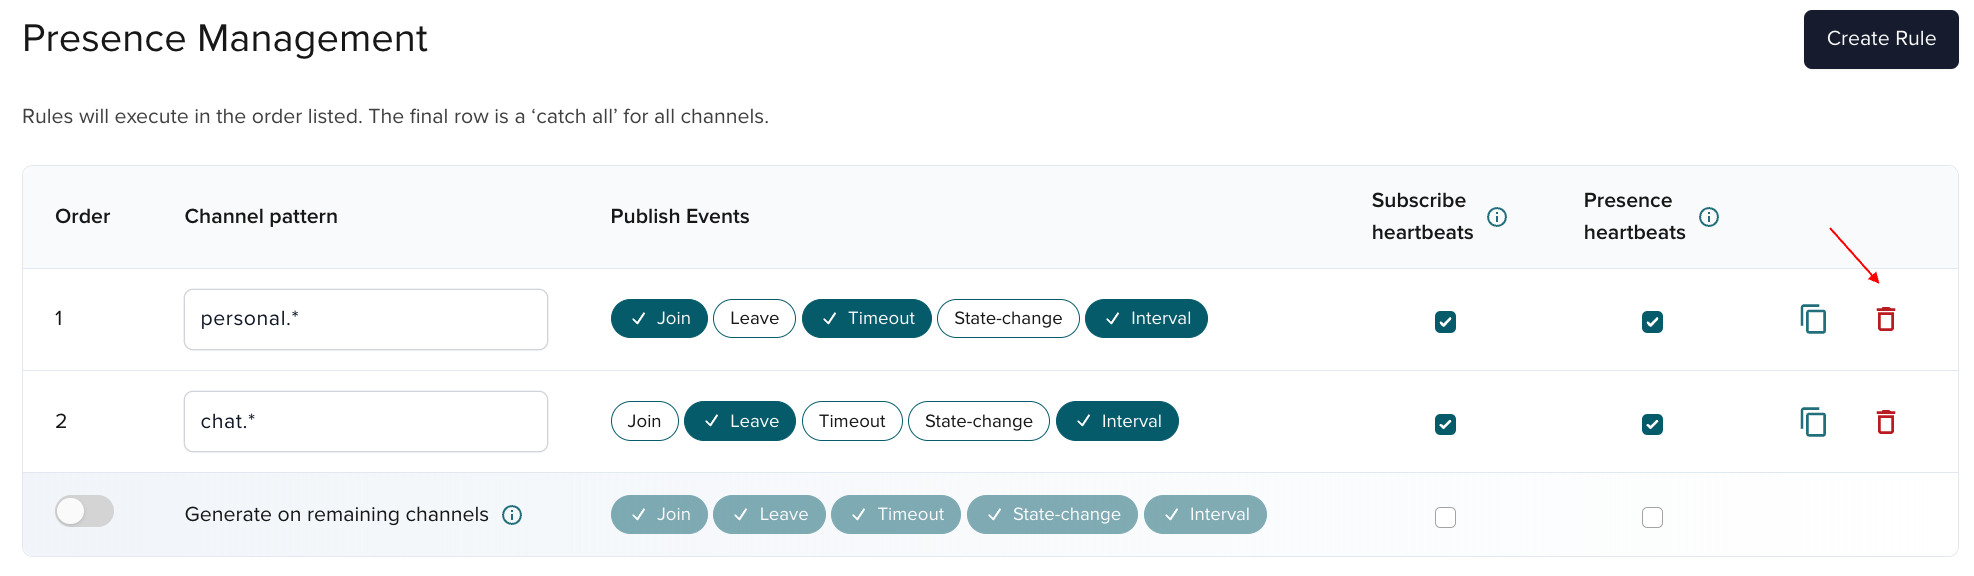This screenshot has width=1974, height=576.
Task: Duplicate the chat.* rule via copy icon
Action: tap(1813, 422)
